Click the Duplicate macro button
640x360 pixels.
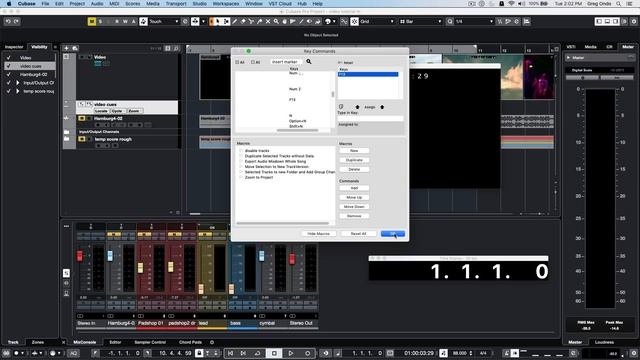(x=354, y=160)
